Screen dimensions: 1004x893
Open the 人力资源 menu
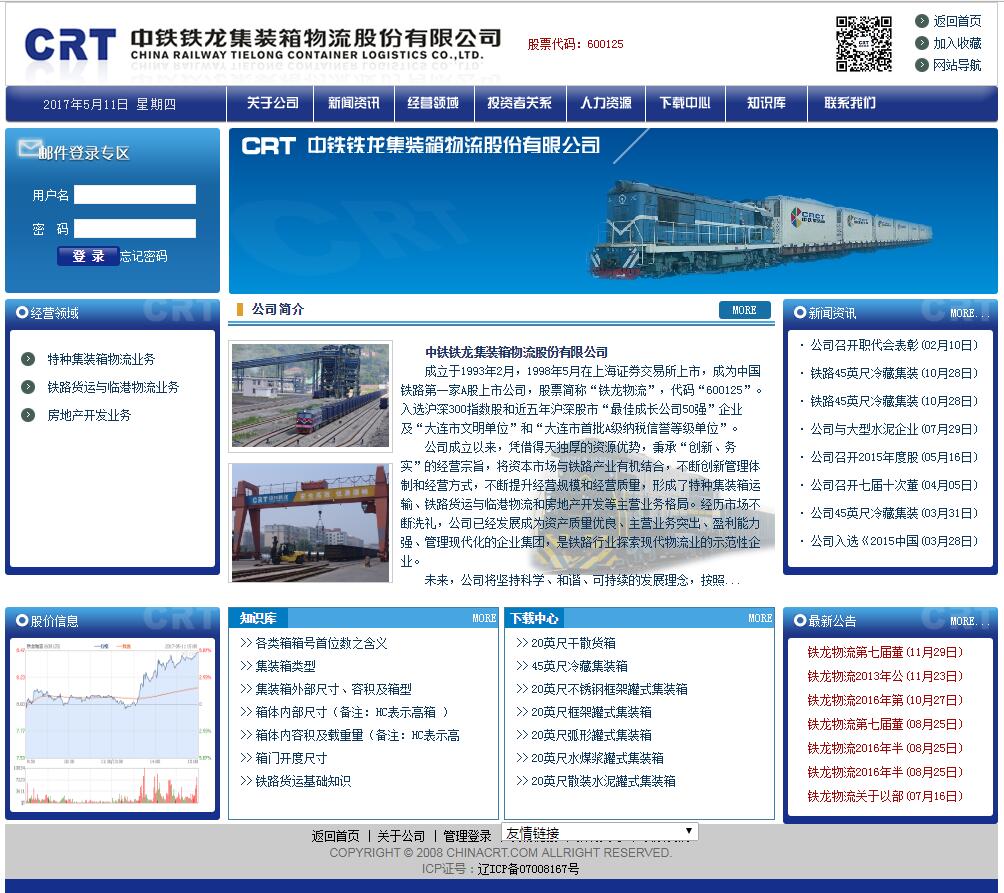click(606, 103)
